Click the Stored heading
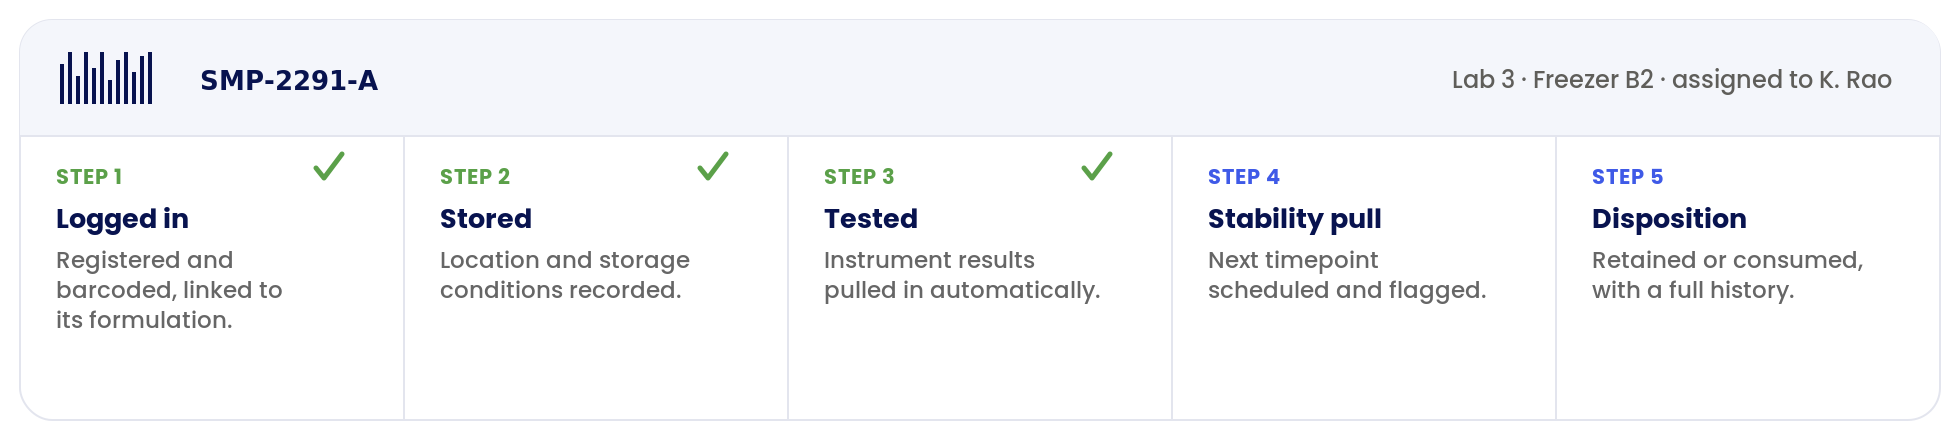Screen dimensions: 1960x440 (486, 219)
